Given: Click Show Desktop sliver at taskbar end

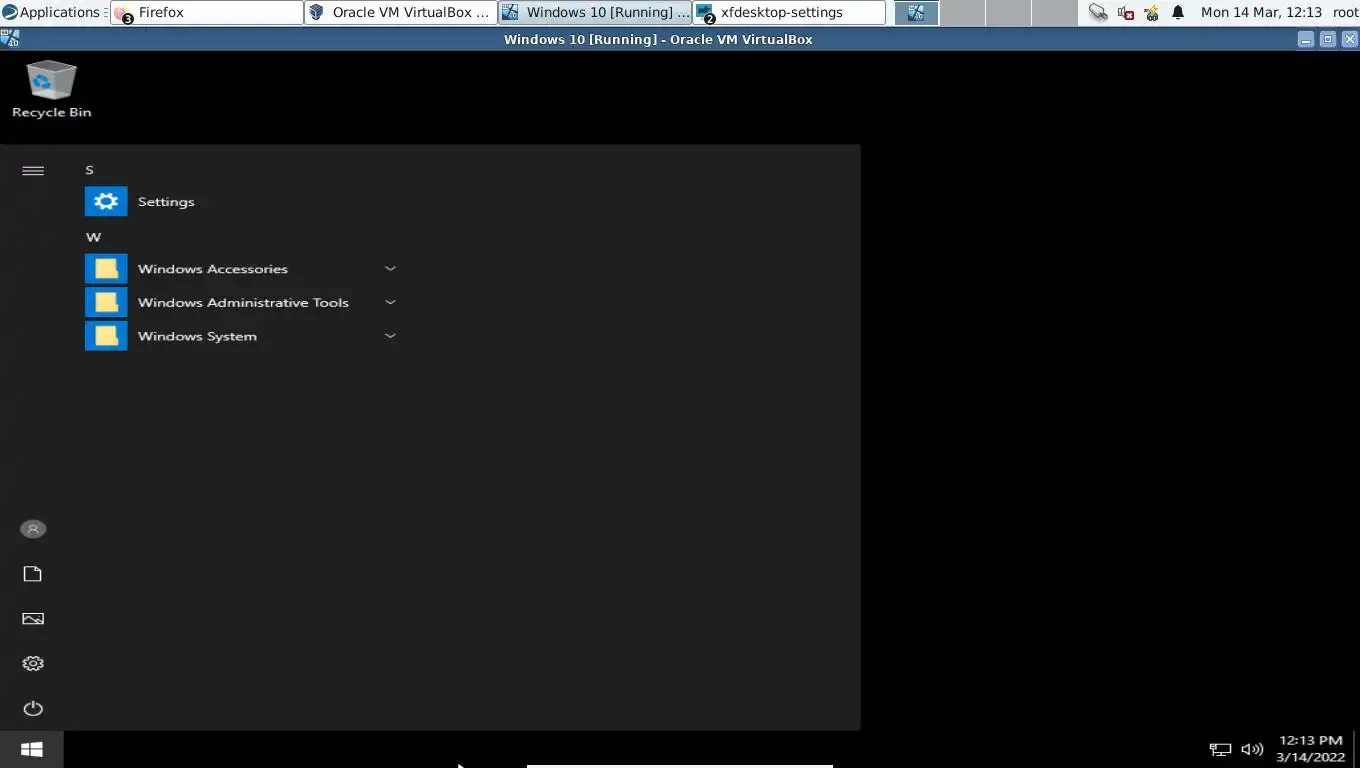Looking at the screenshot, I should [1356, 749].
